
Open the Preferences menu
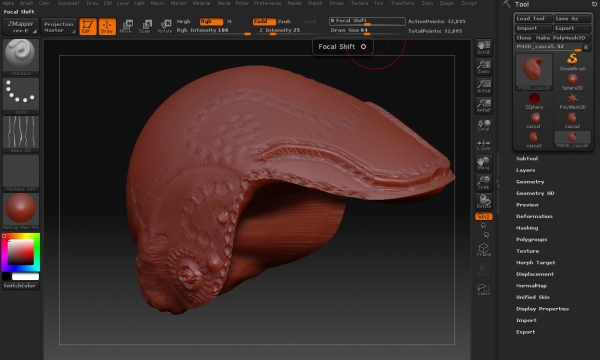(x=267, y=3)
